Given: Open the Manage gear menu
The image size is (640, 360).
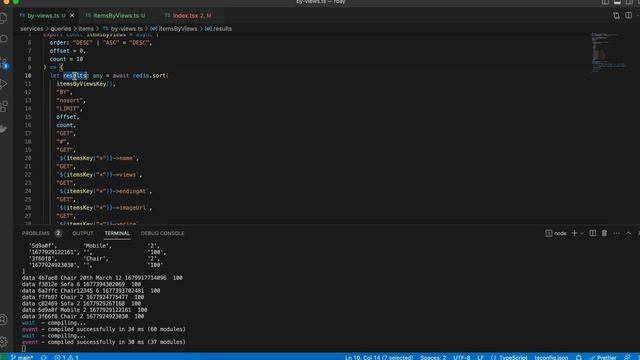Looking at the screenshot, I should point(4,341).
